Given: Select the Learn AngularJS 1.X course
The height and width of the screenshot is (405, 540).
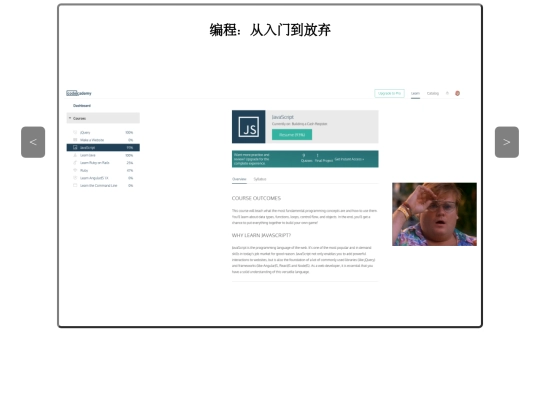Looking at the screenshot, I should pyautogui.click(x=103, y=178).
